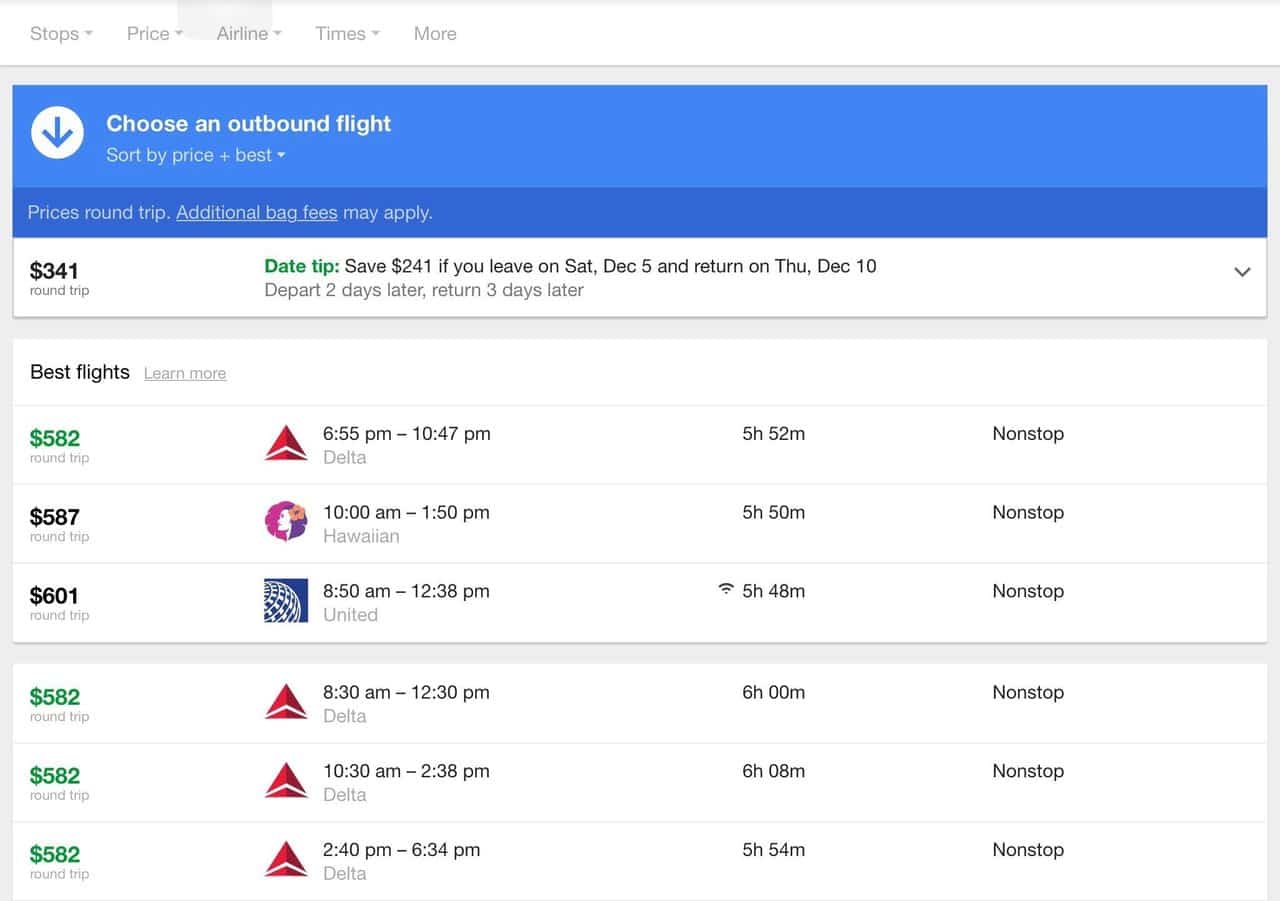Image resolution: width=1280 pixels, height=901 pixels.
Task: Open the More filters menu
Action: [x=435, y=34]
